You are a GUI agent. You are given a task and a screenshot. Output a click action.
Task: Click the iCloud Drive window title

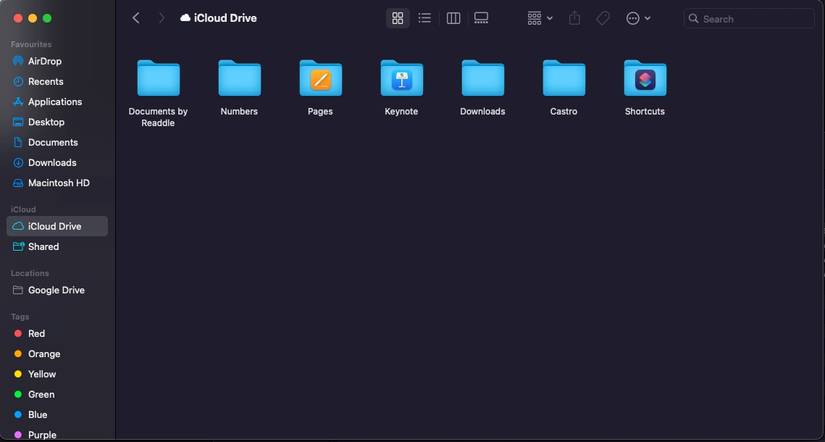tap(225, 18)
